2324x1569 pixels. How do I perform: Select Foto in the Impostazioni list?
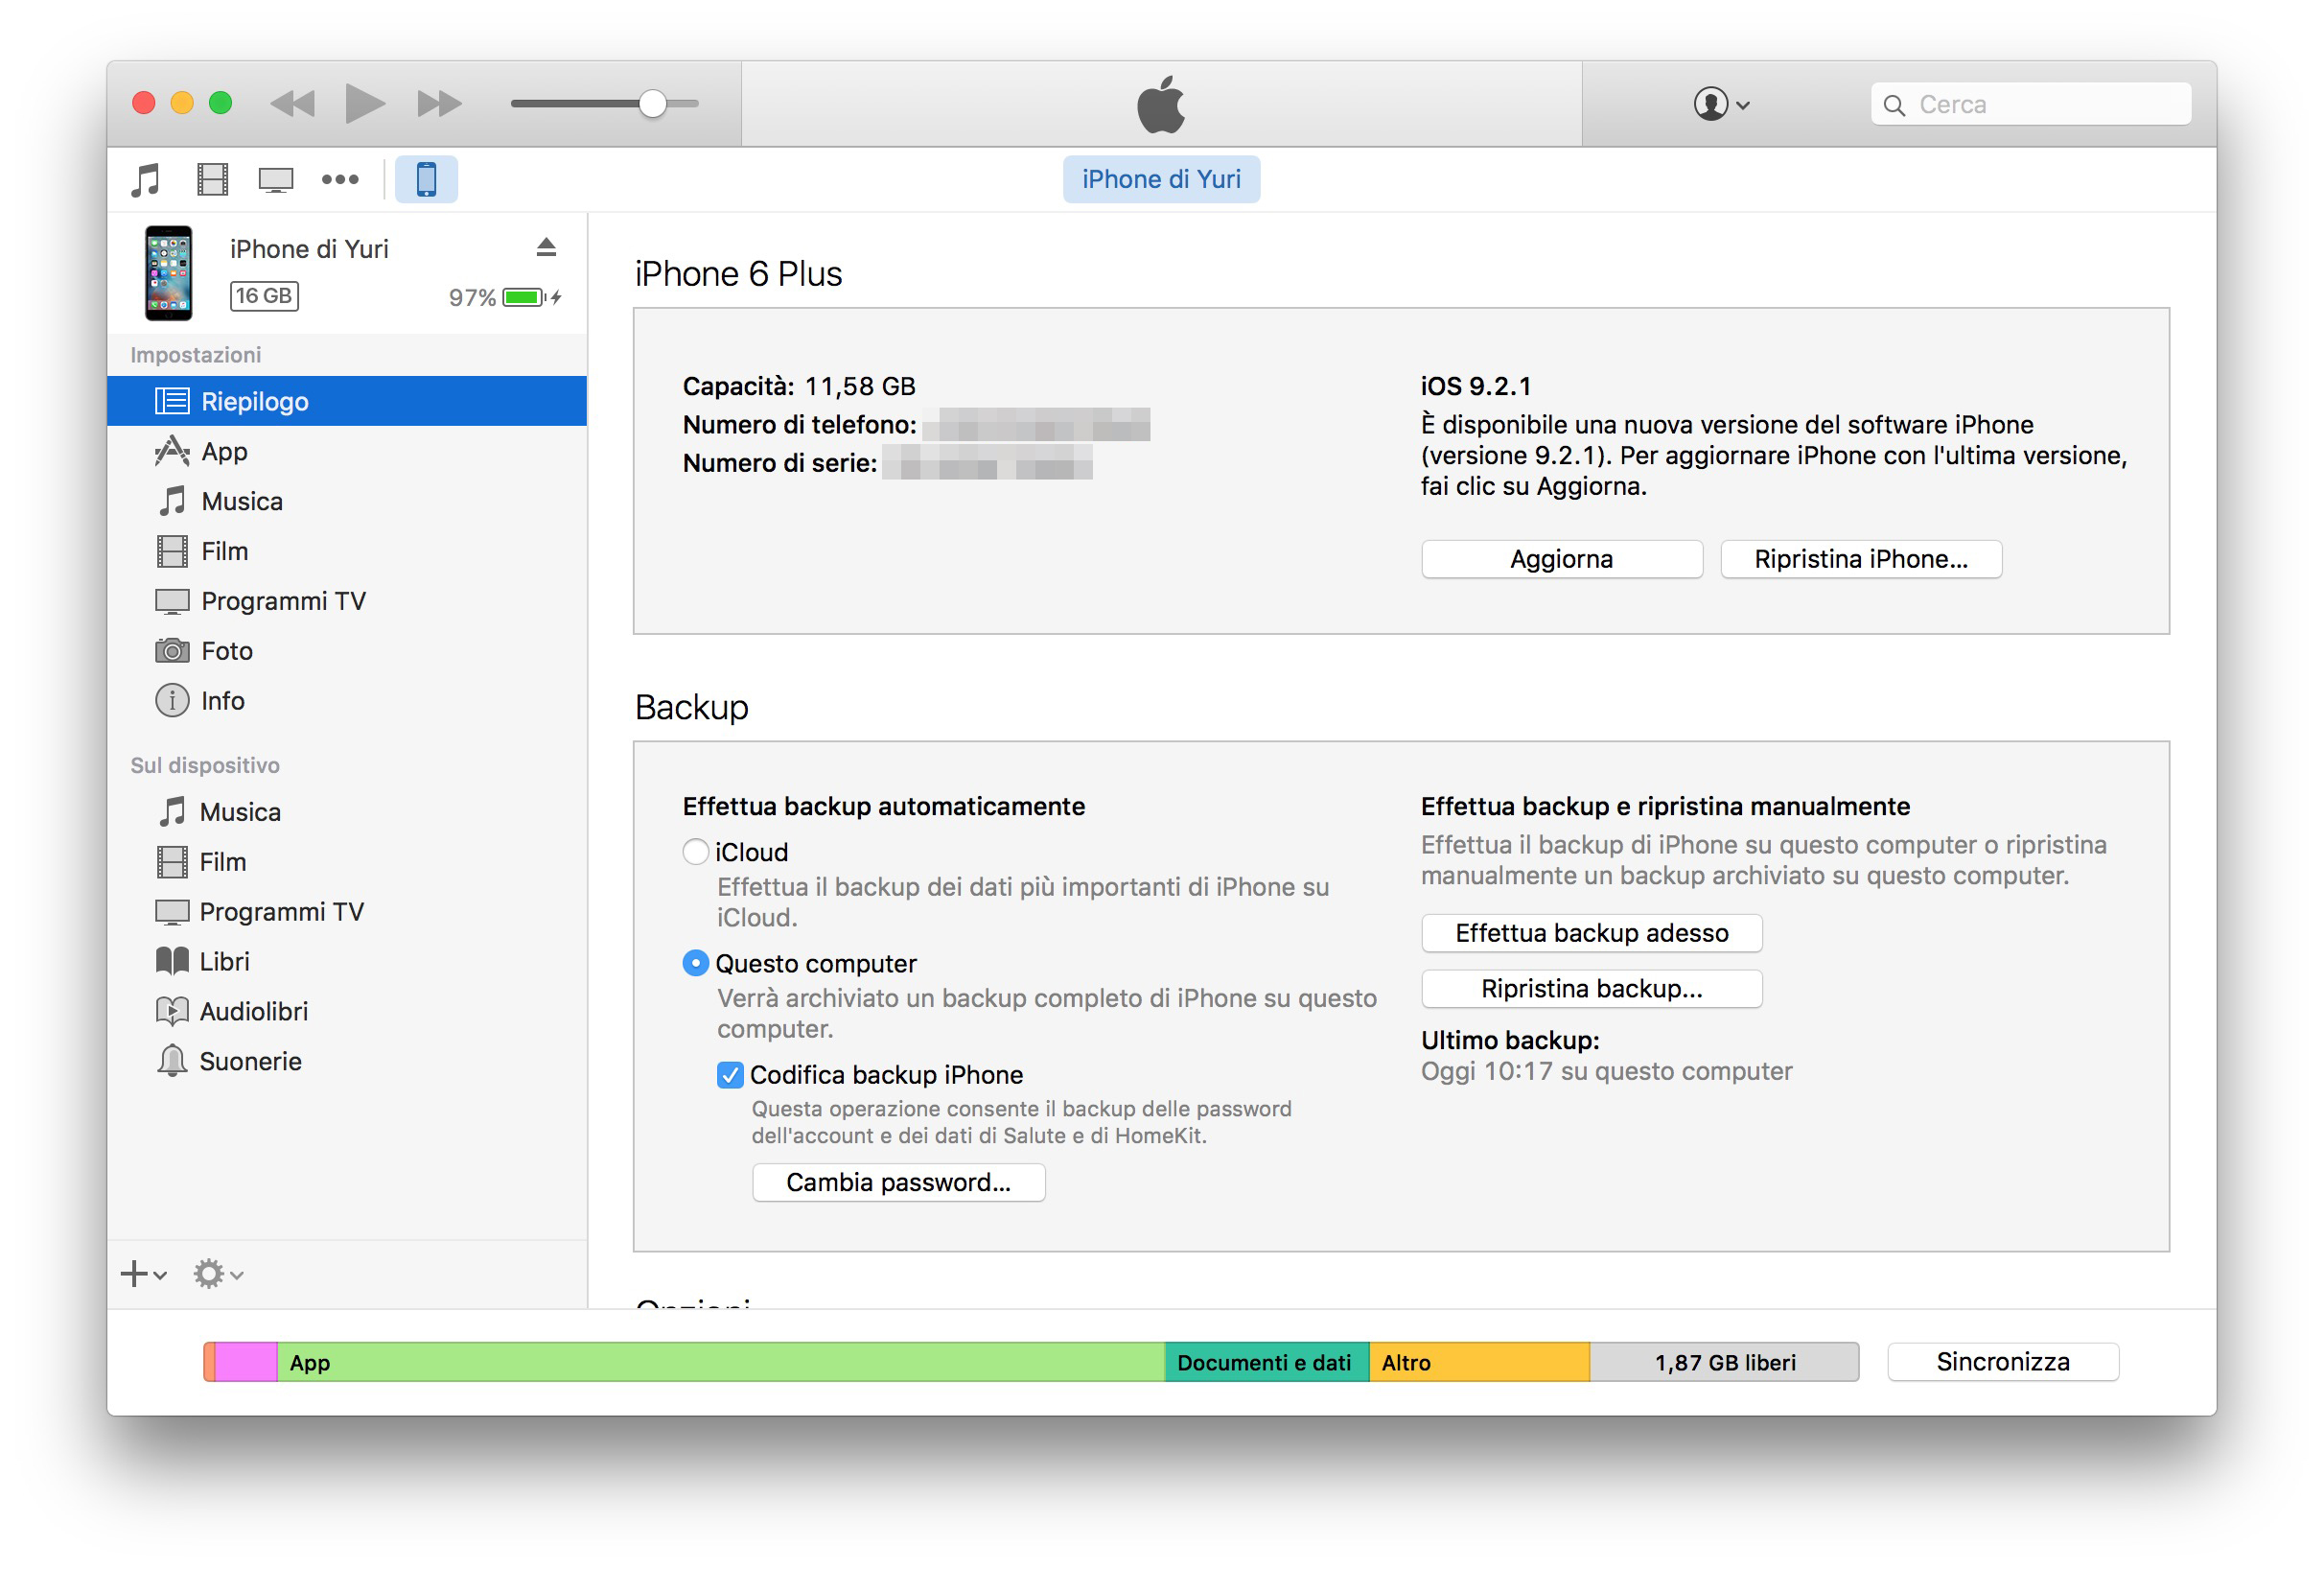pos(227,651)
